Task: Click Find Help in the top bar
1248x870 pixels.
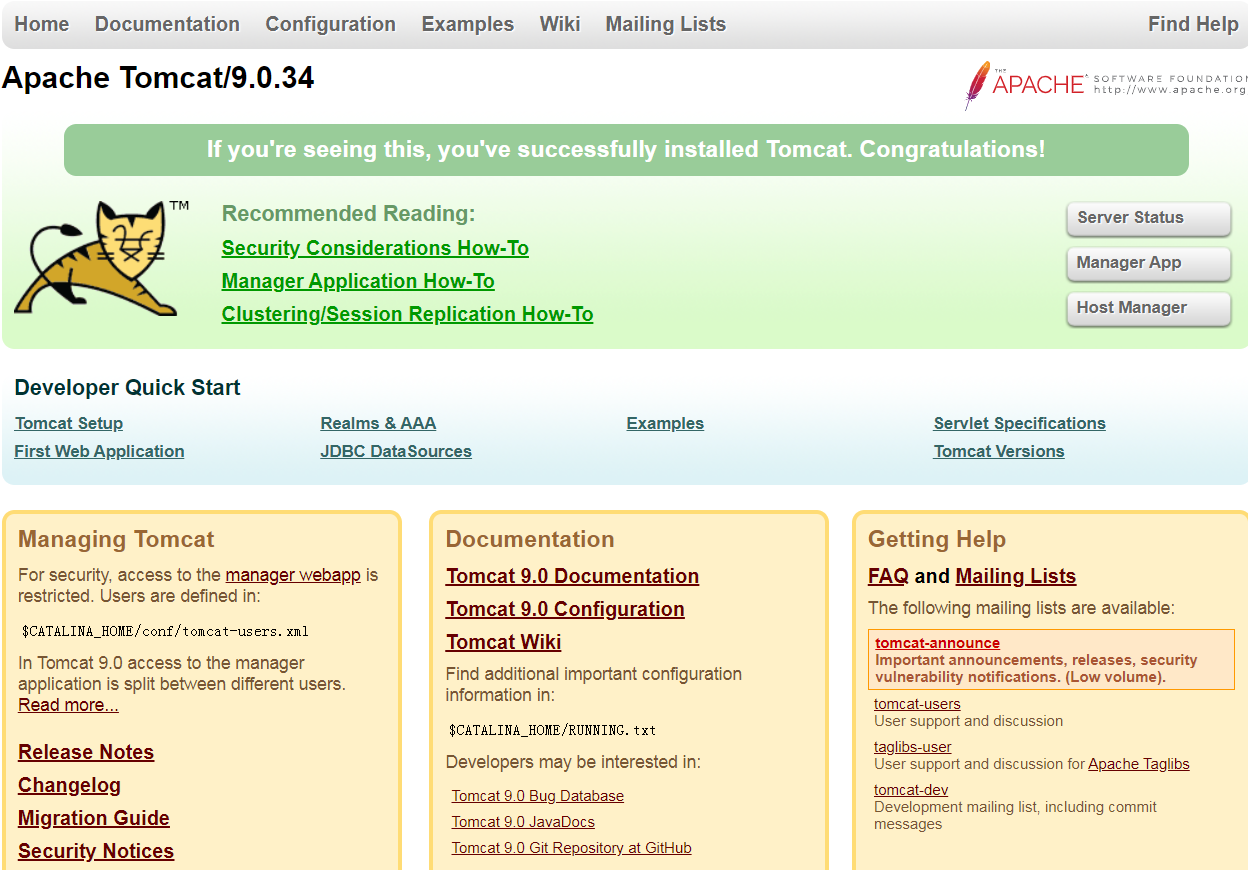Action: coord(1193,24)
